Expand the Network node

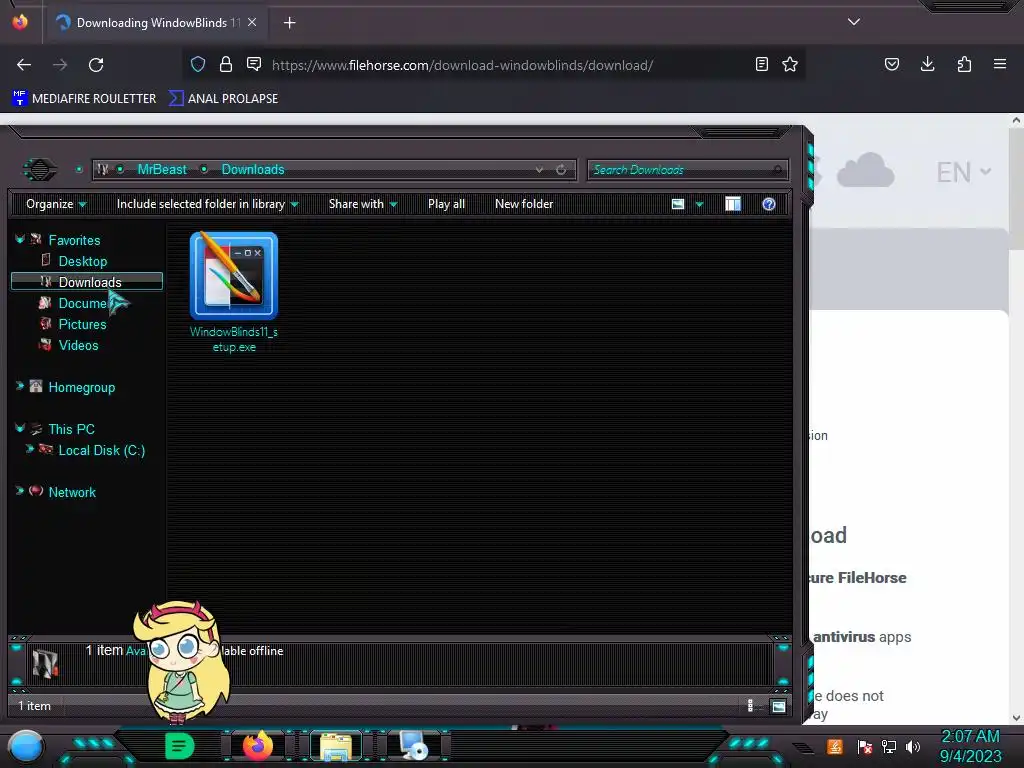click(x=20, y=491)
